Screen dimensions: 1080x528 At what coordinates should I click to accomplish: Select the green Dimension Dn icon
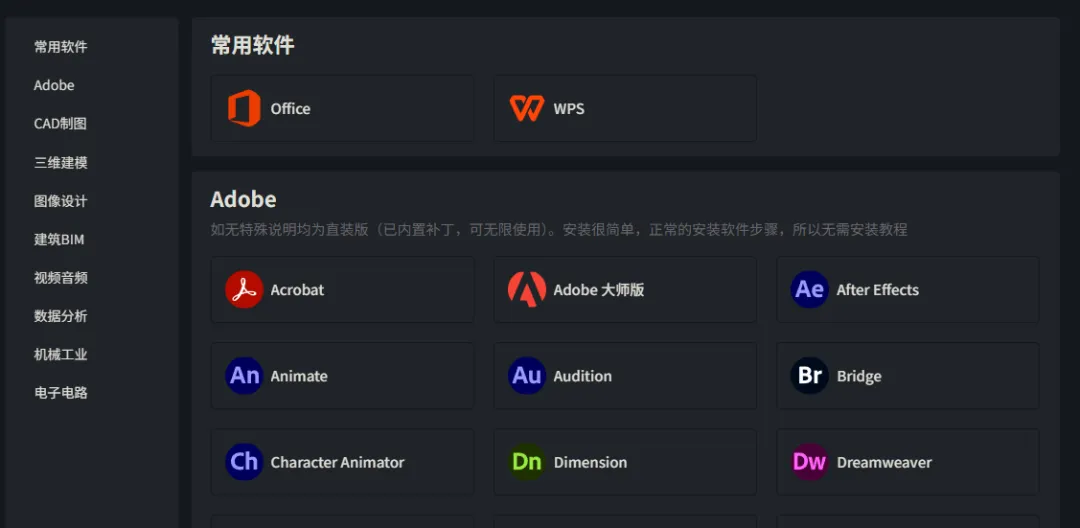tap(527, 462)
